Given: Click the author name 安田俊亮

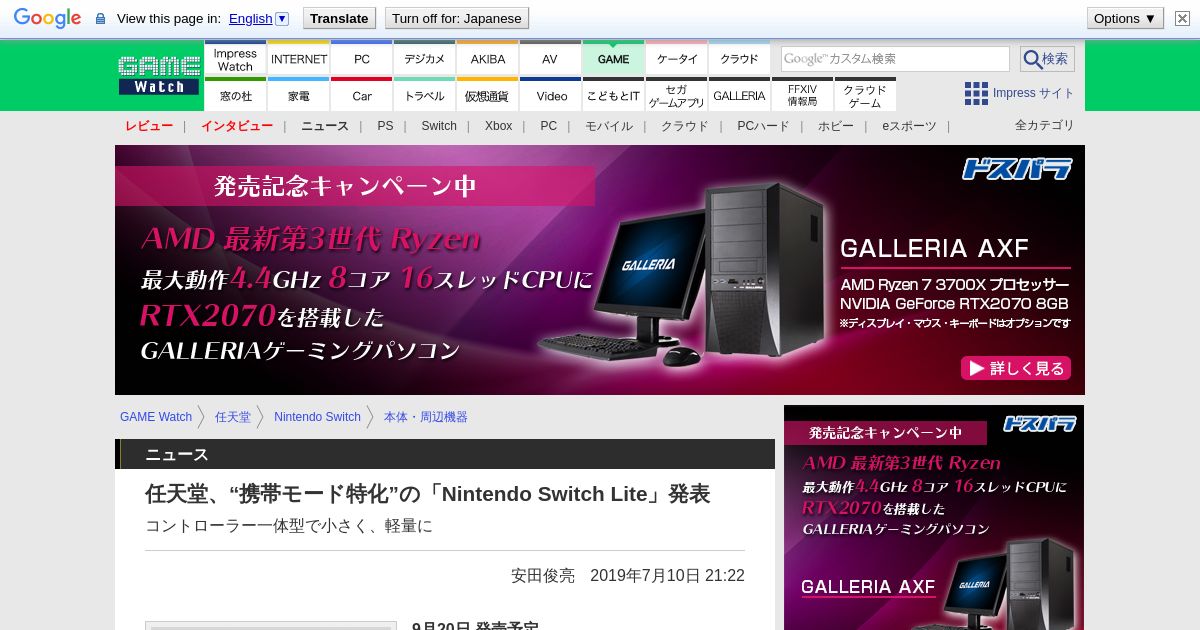Looking at the screenshot, I should coord(543,576).
